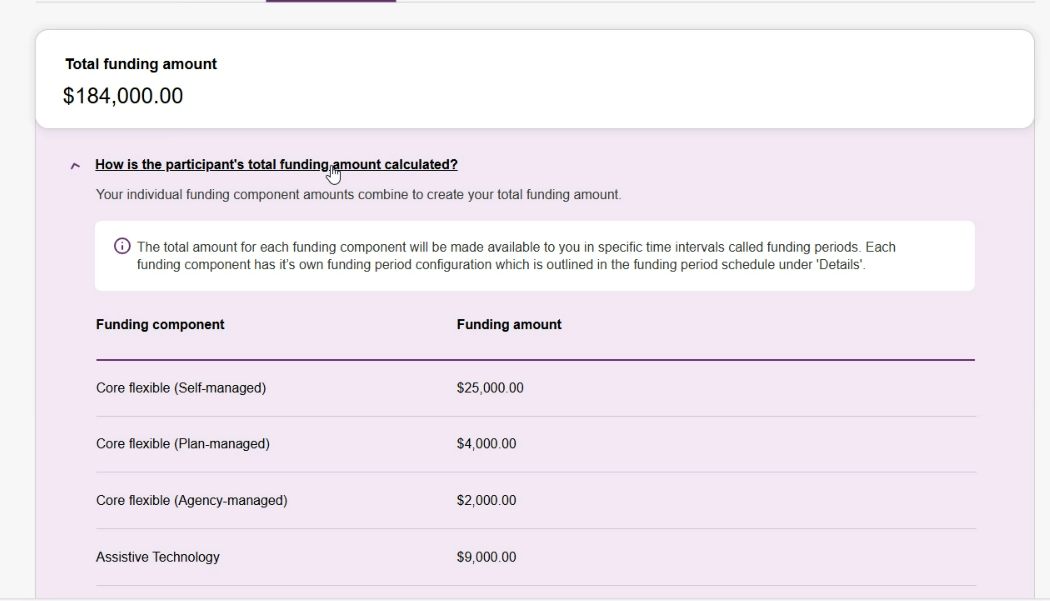Viewport: 1050px width, 601px height.
Task: Select 'Core flexible (Plan-managed)' row label
Action: (x=183, y=444)
